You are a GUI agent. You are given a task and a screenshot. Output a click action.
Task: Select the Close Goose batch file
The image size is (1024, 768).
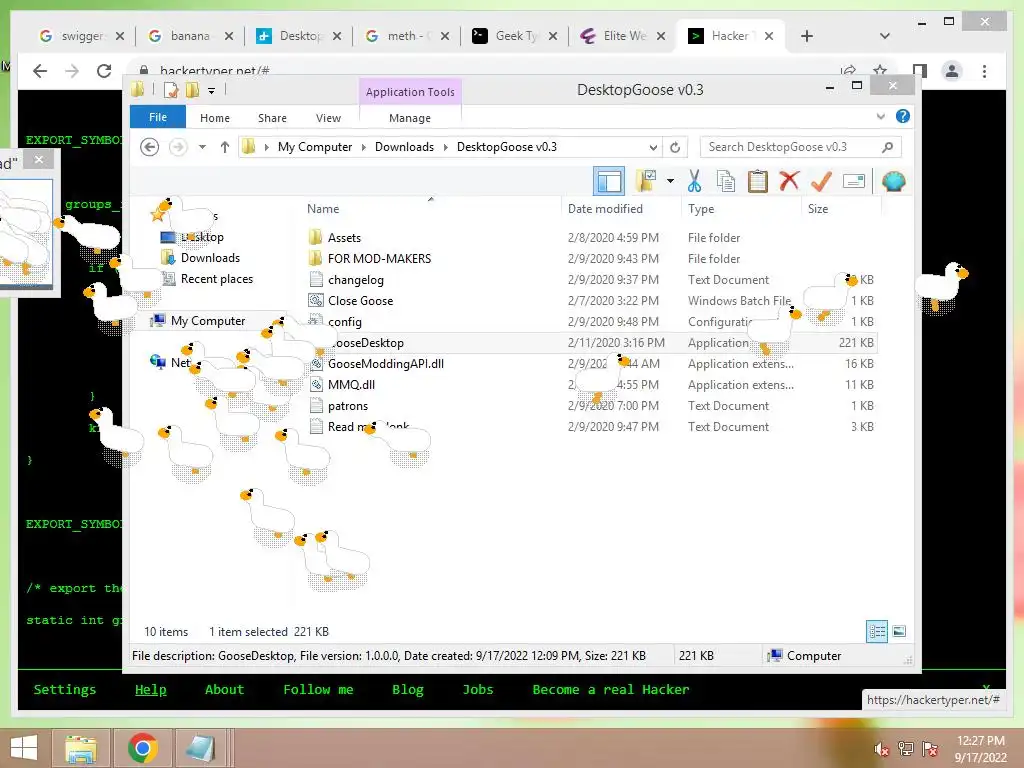pos(360,300)
